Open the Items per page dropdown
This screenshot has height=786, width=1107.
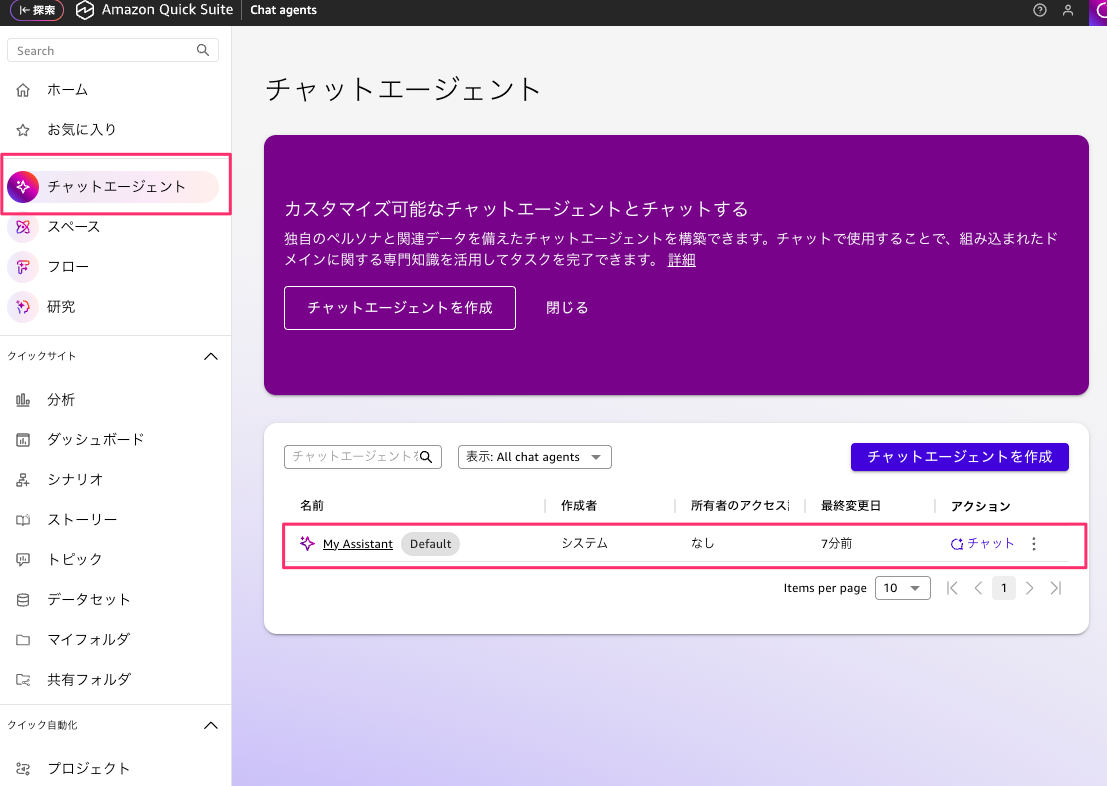[x=902, y=588]
